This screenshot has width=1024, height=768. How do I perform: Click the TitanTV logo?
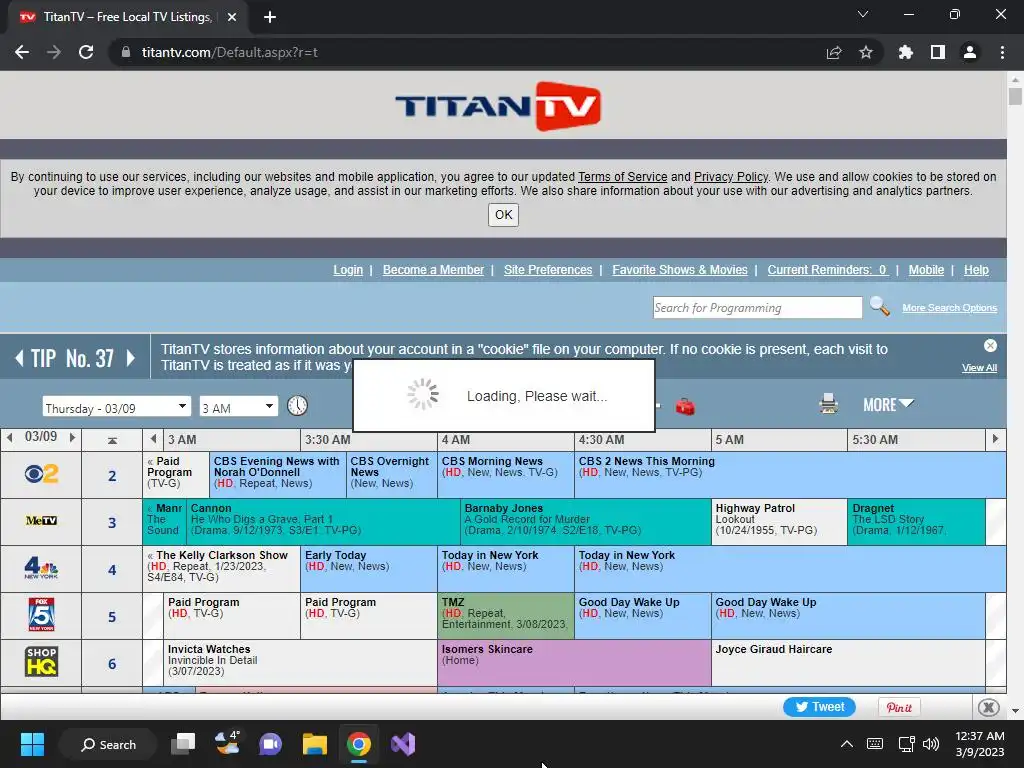(498, 106)
